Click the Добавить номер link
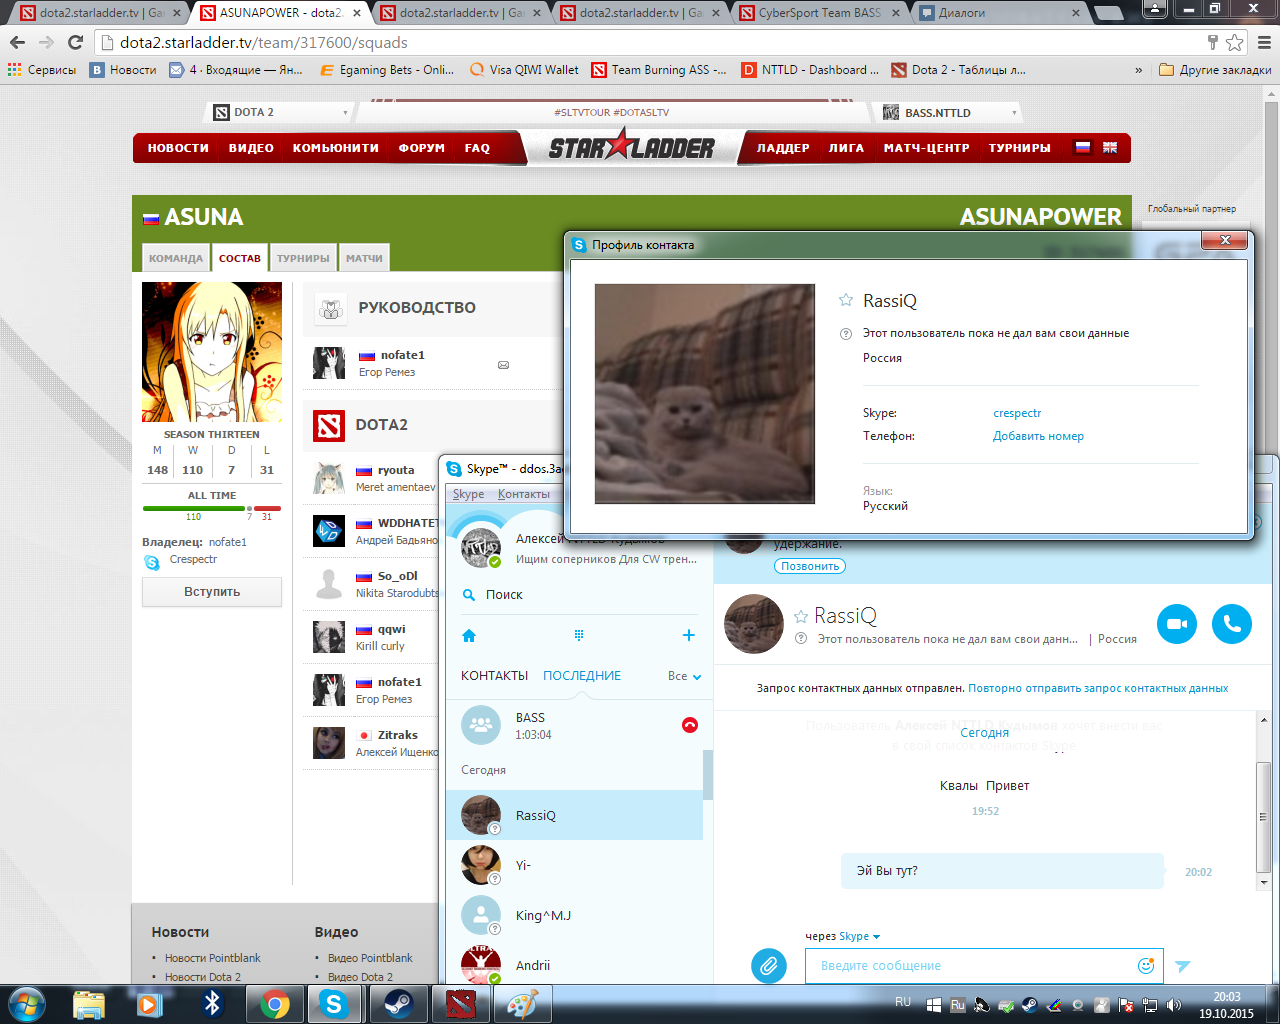The image size is (1280, 1024). coord(1038,436)
